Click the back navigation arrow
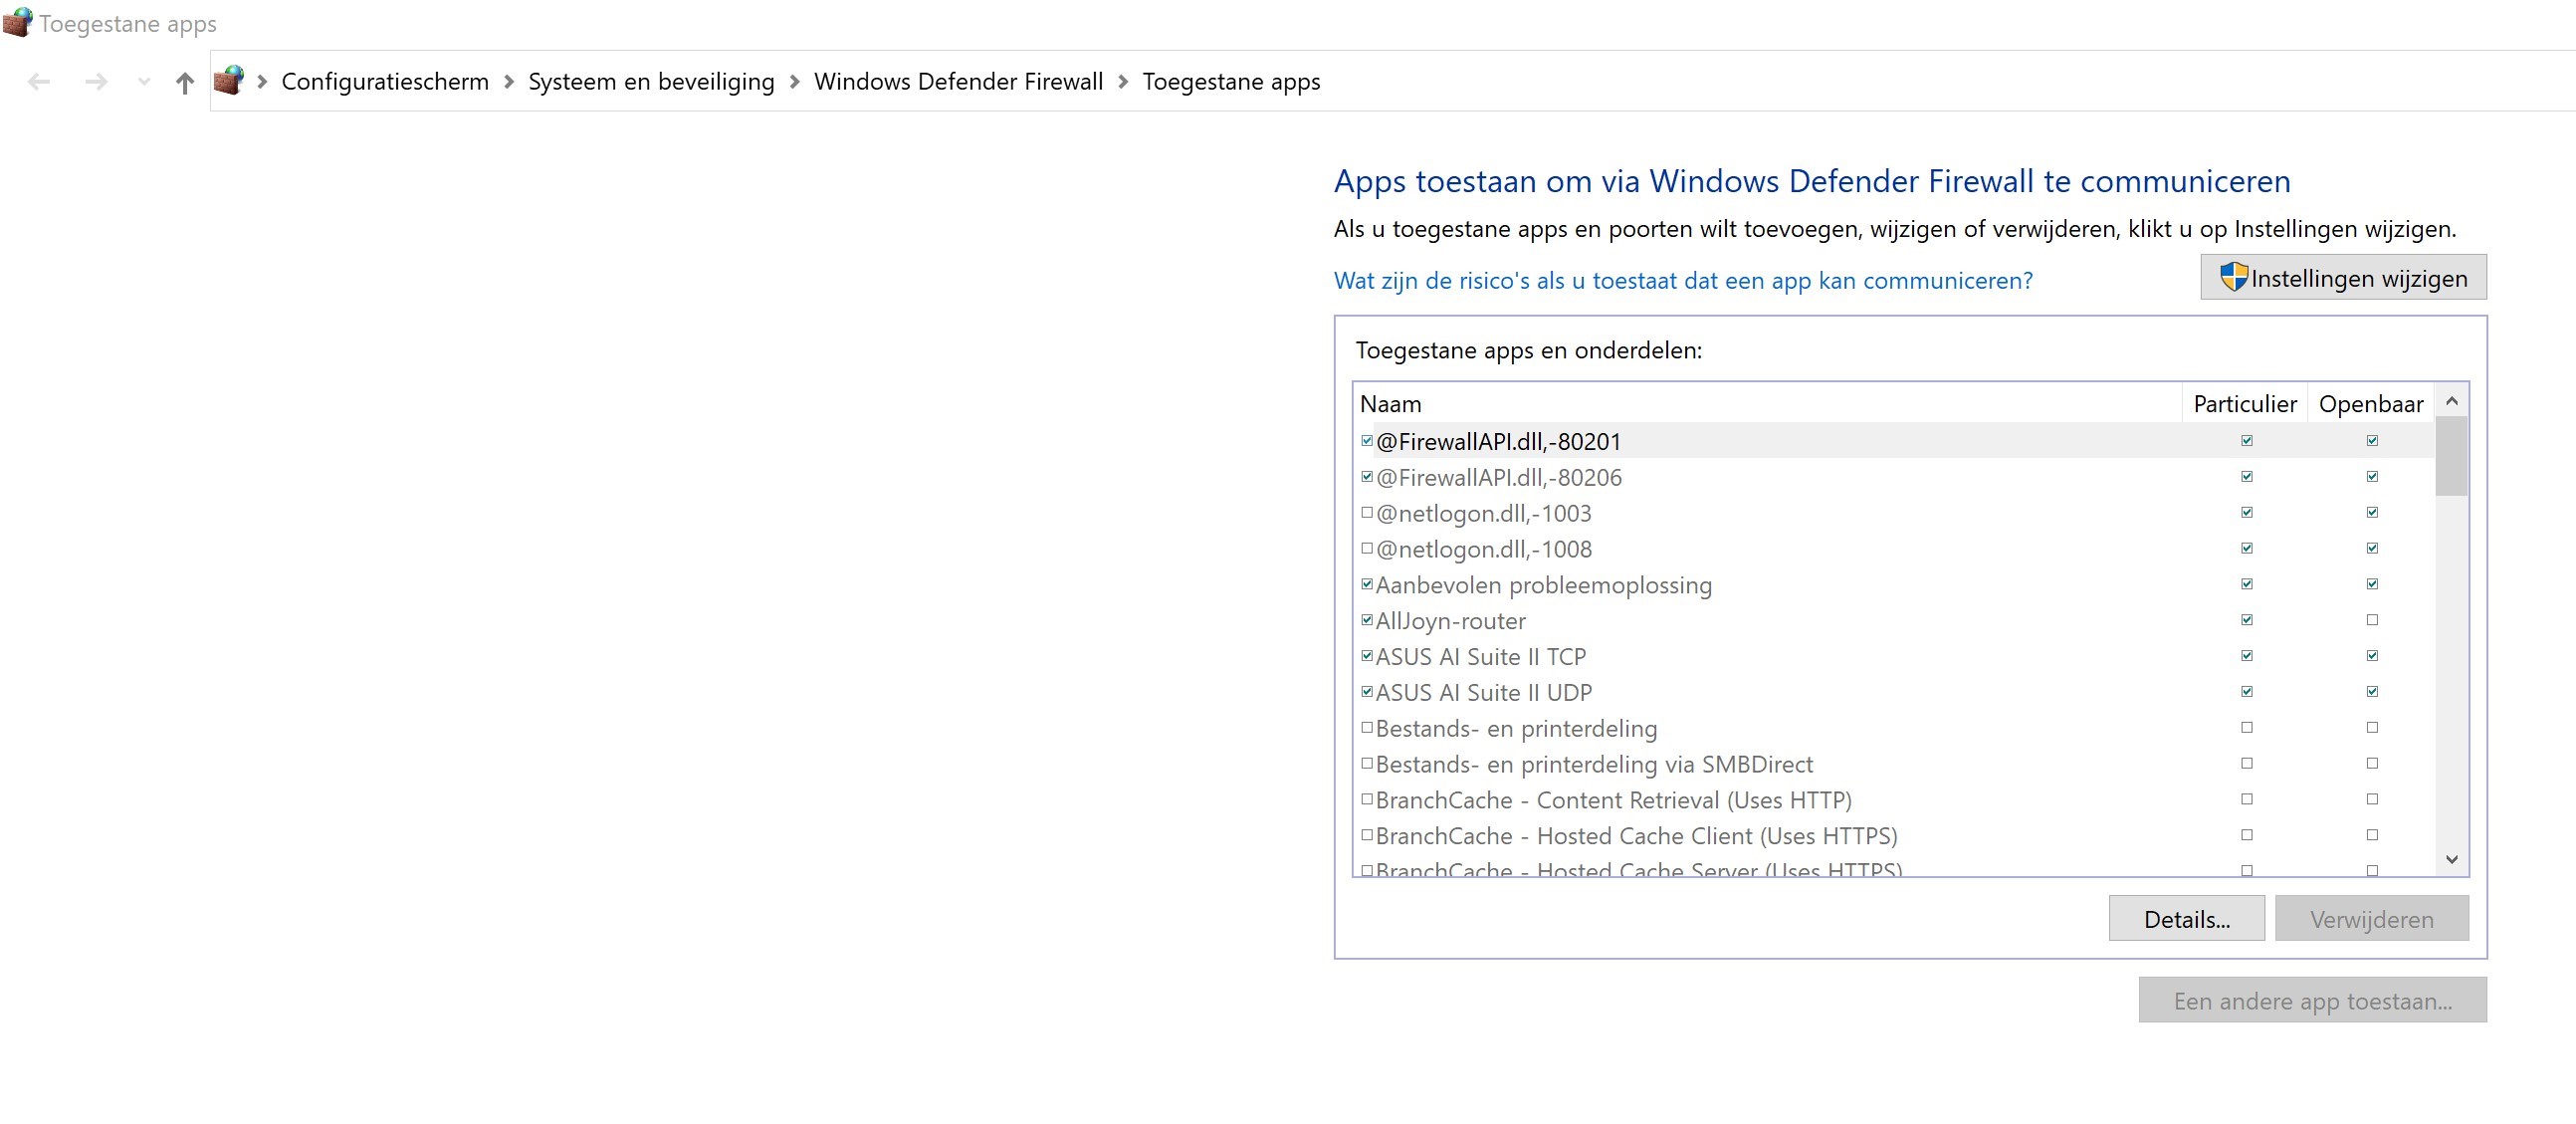The image size is (2576, 1124). click(39, 82)
